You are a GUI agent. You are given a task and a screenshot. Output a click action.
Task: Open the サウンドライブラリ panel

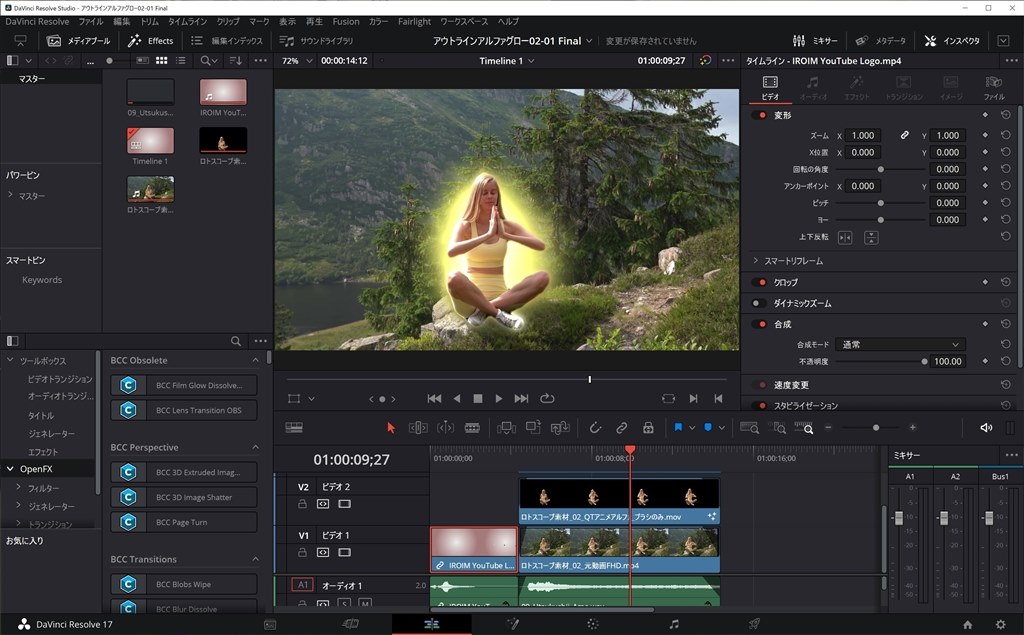coord(316,41)
